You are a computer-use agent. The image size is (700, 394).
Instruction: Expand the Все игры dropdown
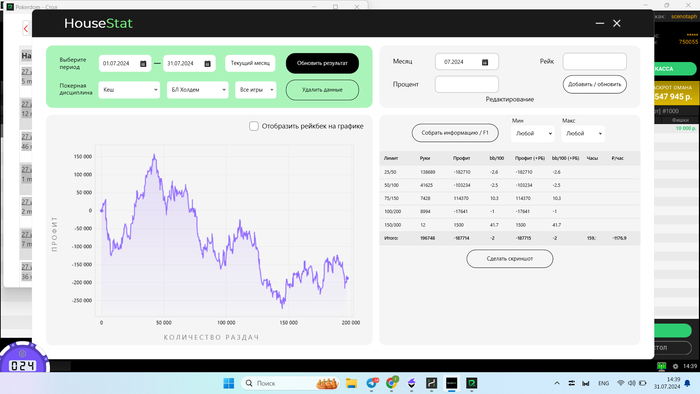tap(255, 90)
